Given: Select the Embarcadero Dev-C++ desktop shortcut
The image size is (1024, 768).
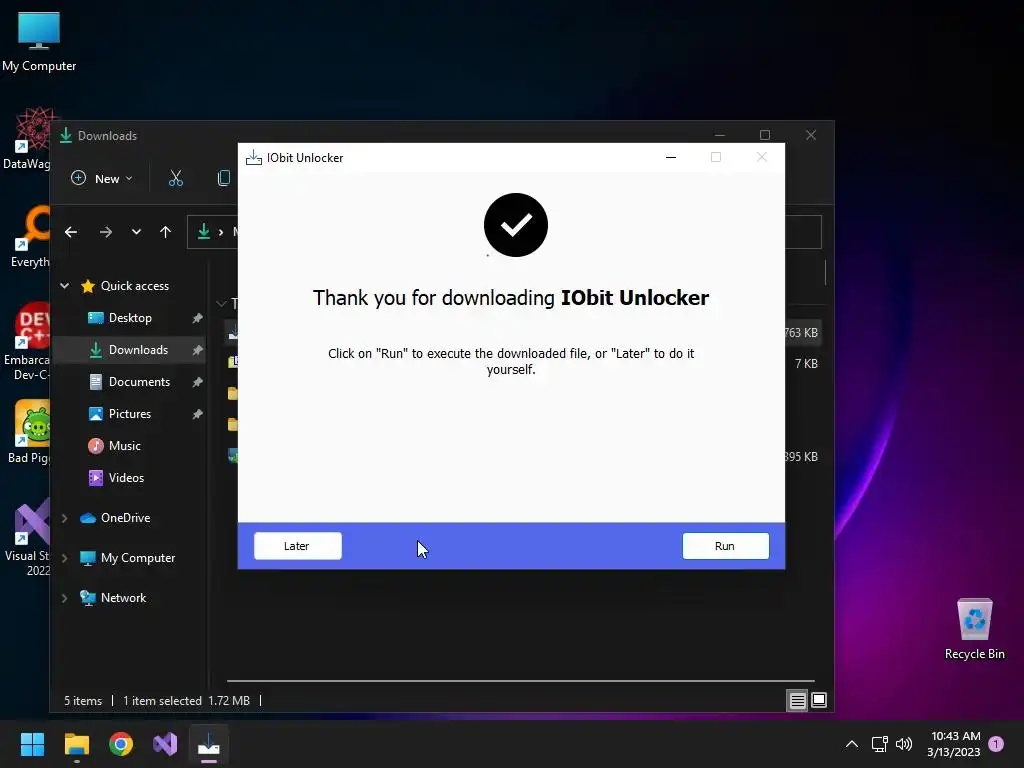Looking at the screenshot, I should tap(26, 341).
